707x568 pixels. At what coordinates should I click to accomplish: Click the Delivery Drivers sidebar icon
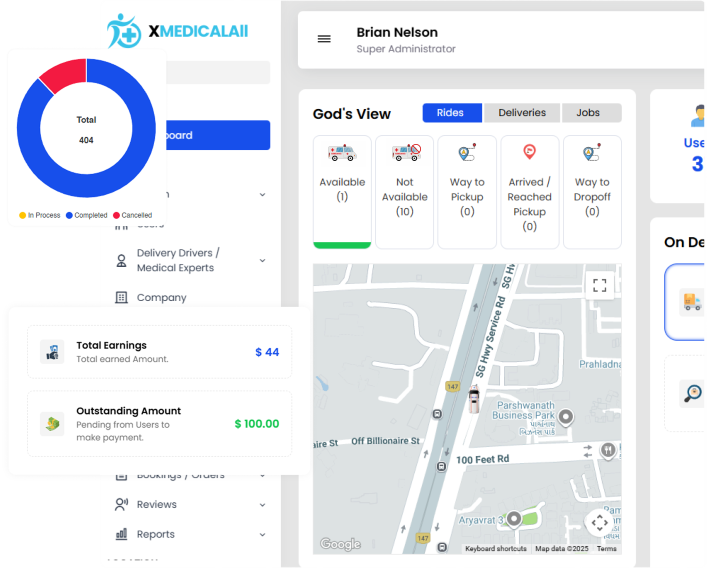click(121, 261)
